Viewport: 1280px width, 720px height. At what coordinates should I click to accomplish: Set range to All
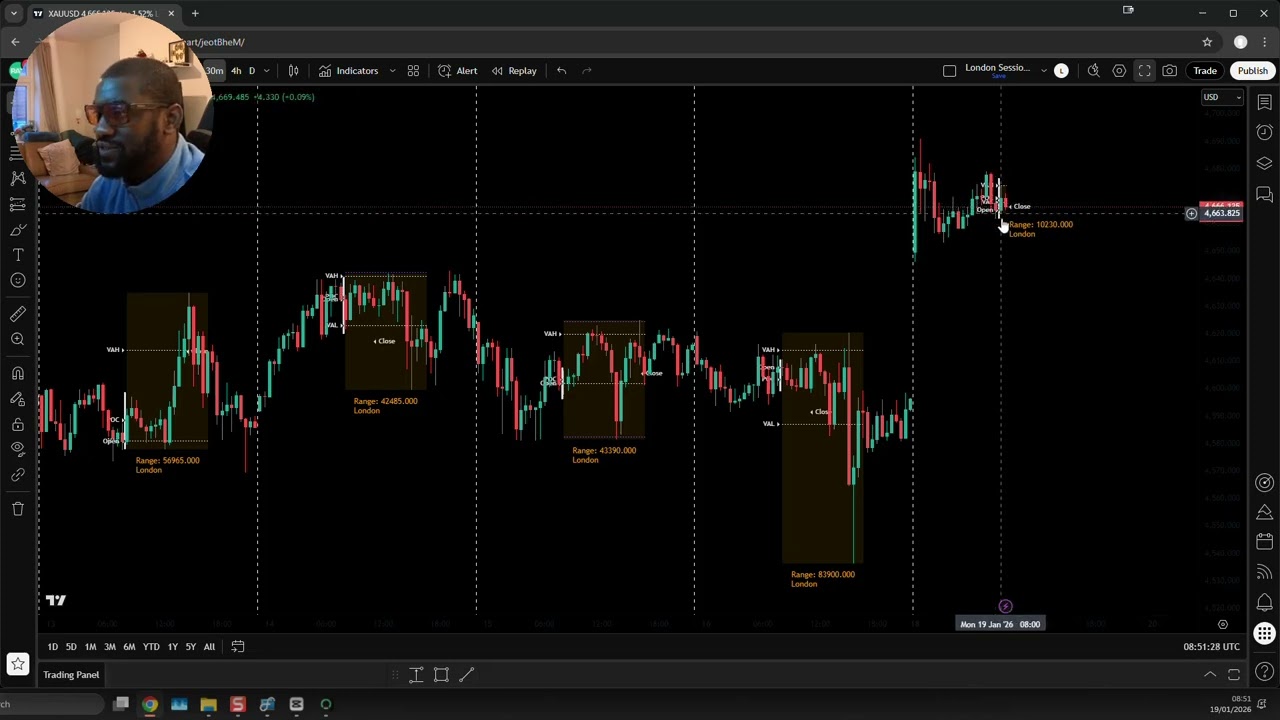click(x=209, y=647)
